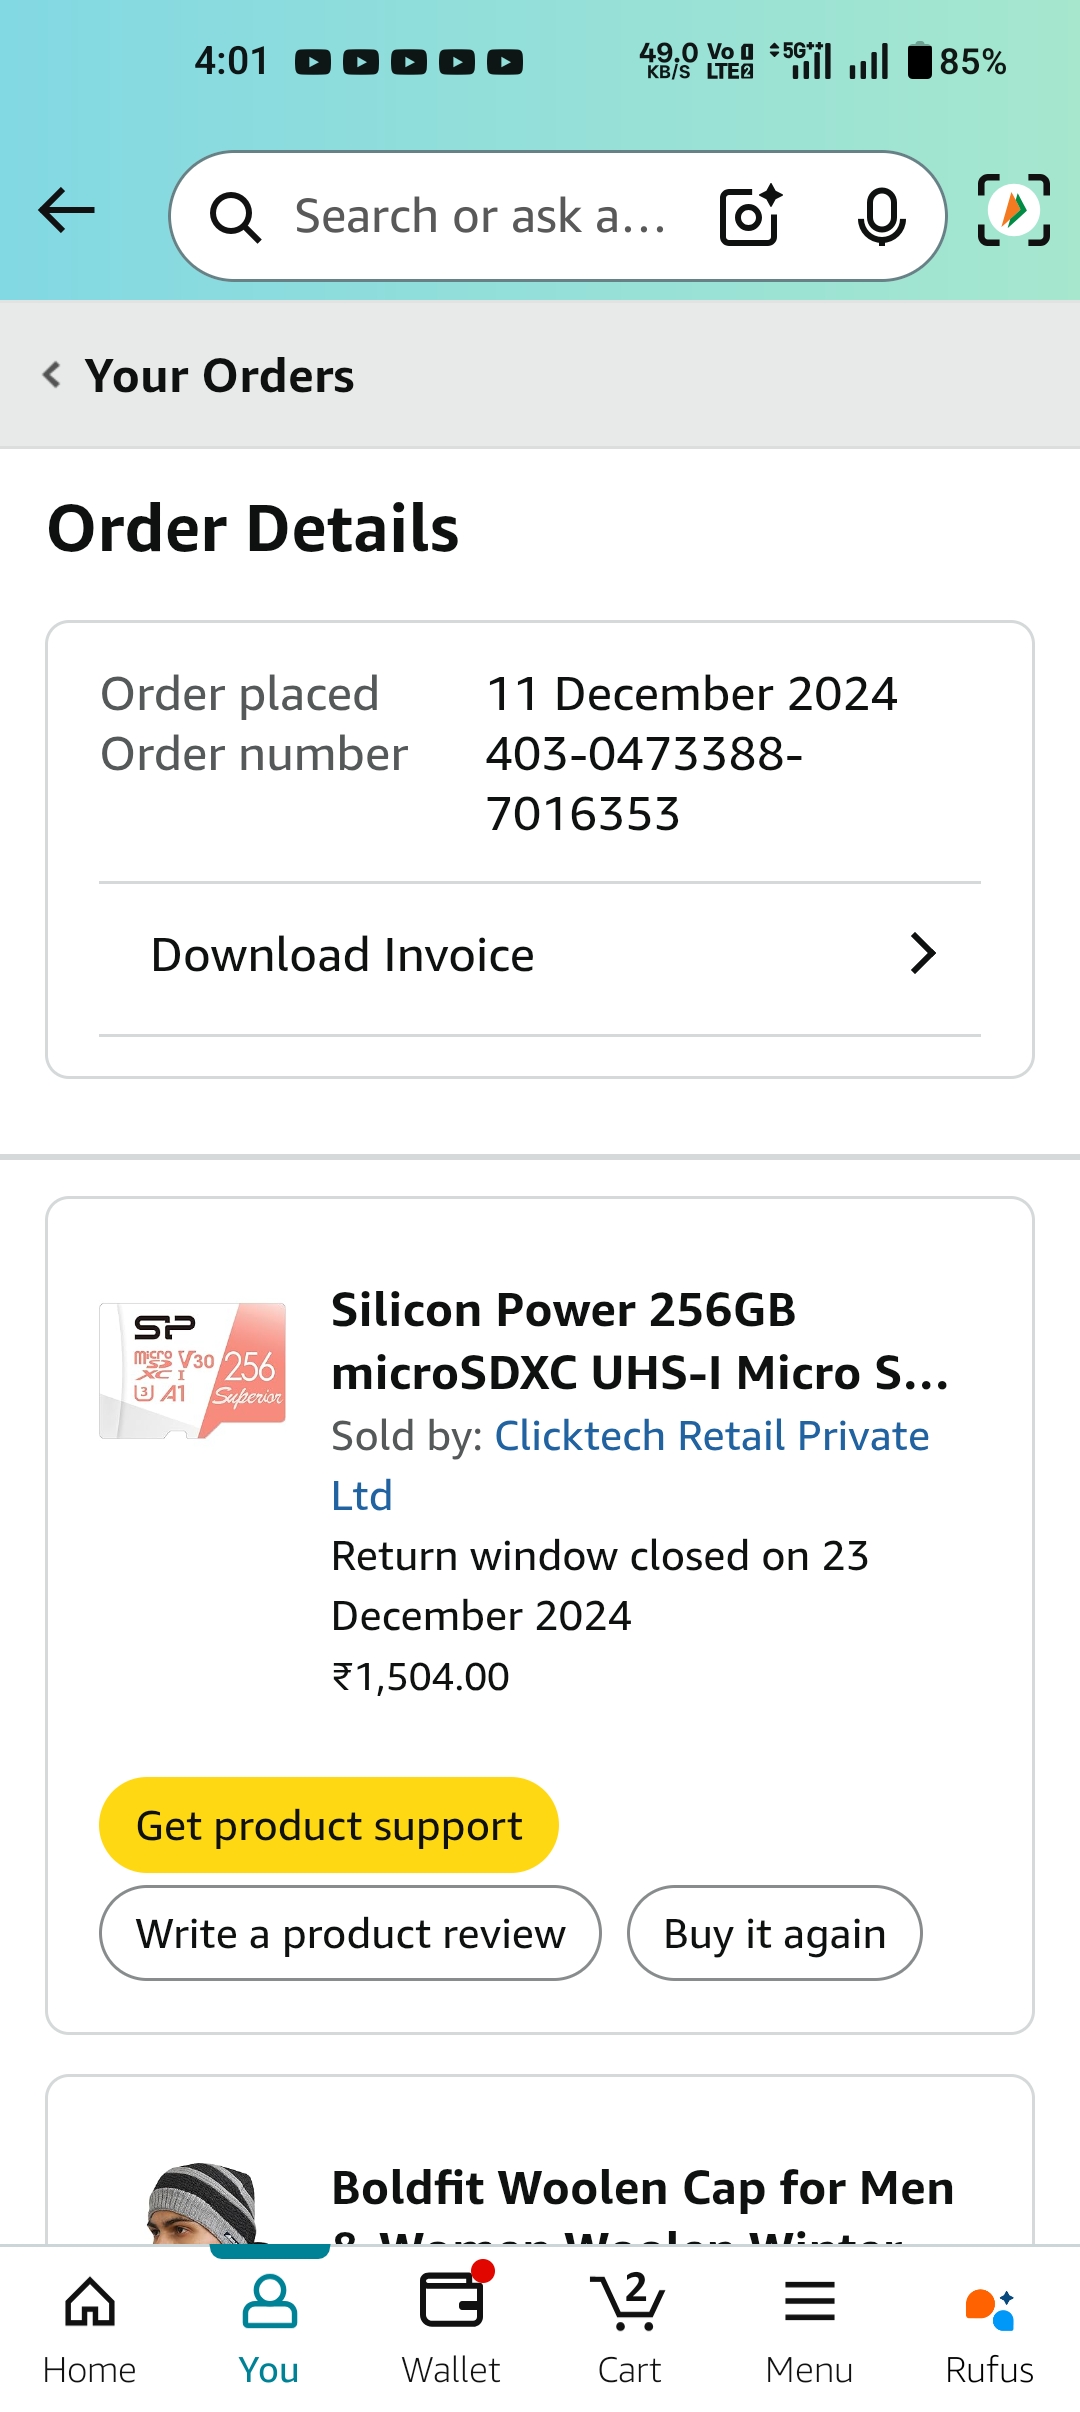
Task: Open Boldfit Woolen Cap product title
Action: 642,2188
